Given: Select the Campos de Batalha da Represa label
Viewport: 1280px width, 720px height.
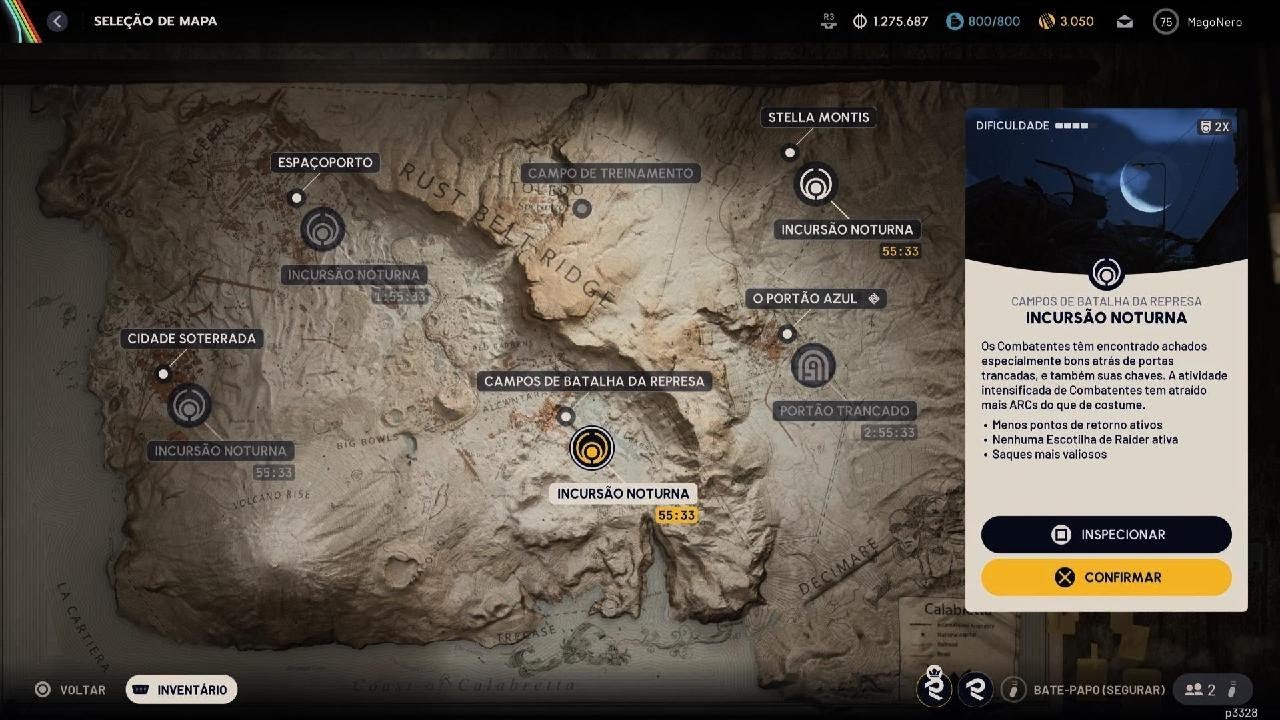Looking at the screenshot, I should pyautogui.click(x=595, y=381).
